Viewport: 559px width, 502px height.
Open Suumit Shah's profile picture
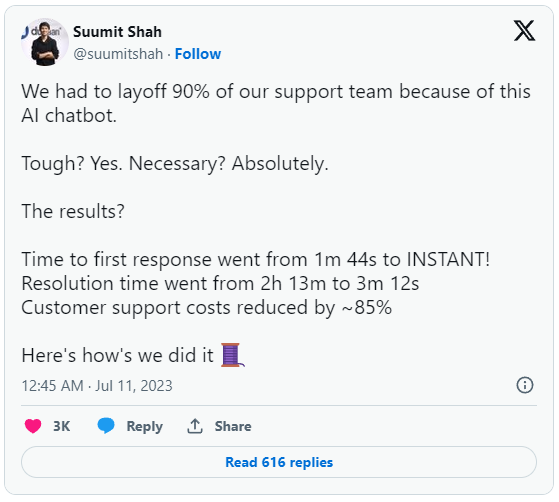45,42
